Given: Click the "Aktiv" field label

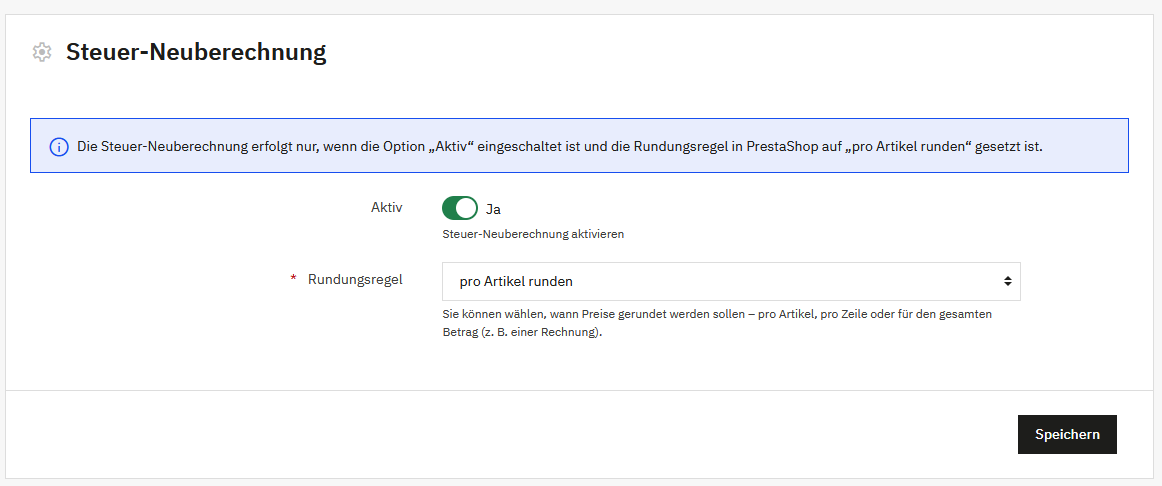Looking at the screenshot, I should tap(386, 207).
